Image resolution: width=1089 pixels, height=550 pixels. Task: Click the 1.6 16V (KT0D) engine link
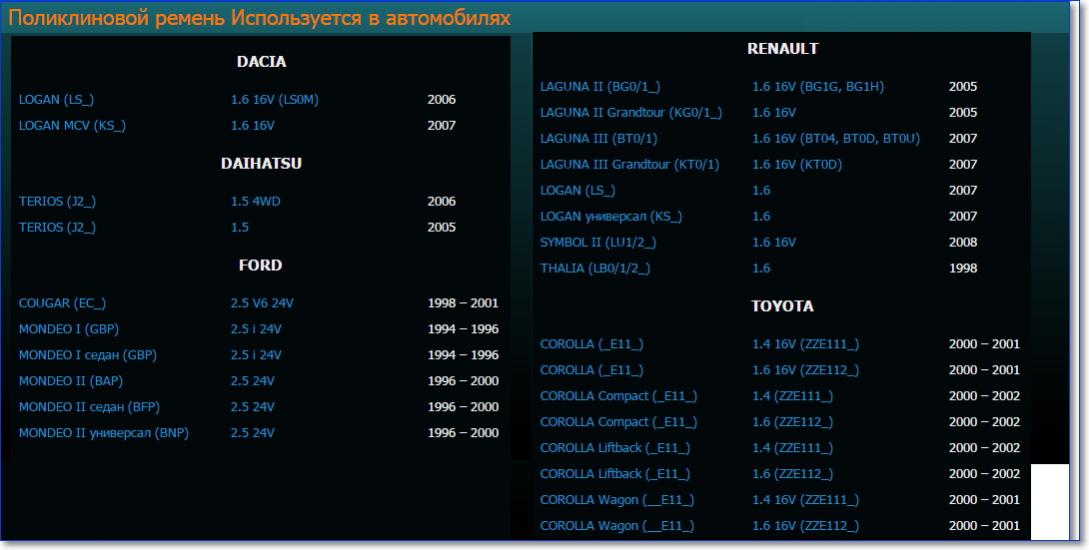click(797, 165)
